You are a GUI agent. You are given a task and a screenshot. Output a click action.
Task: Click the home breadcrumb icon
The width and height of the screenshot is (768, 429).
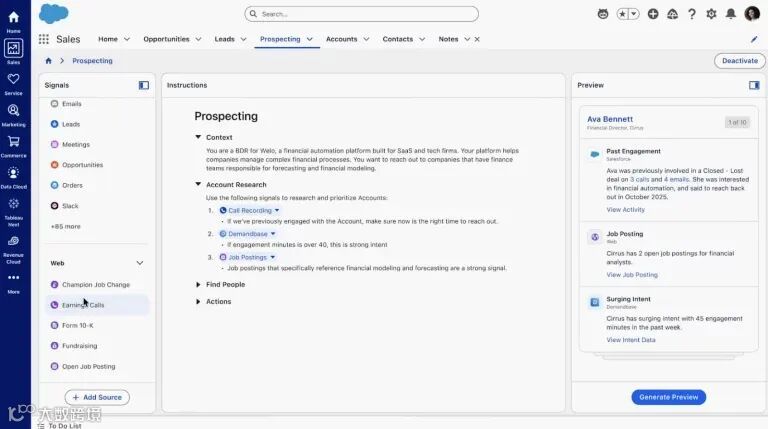tap(48, 61)
